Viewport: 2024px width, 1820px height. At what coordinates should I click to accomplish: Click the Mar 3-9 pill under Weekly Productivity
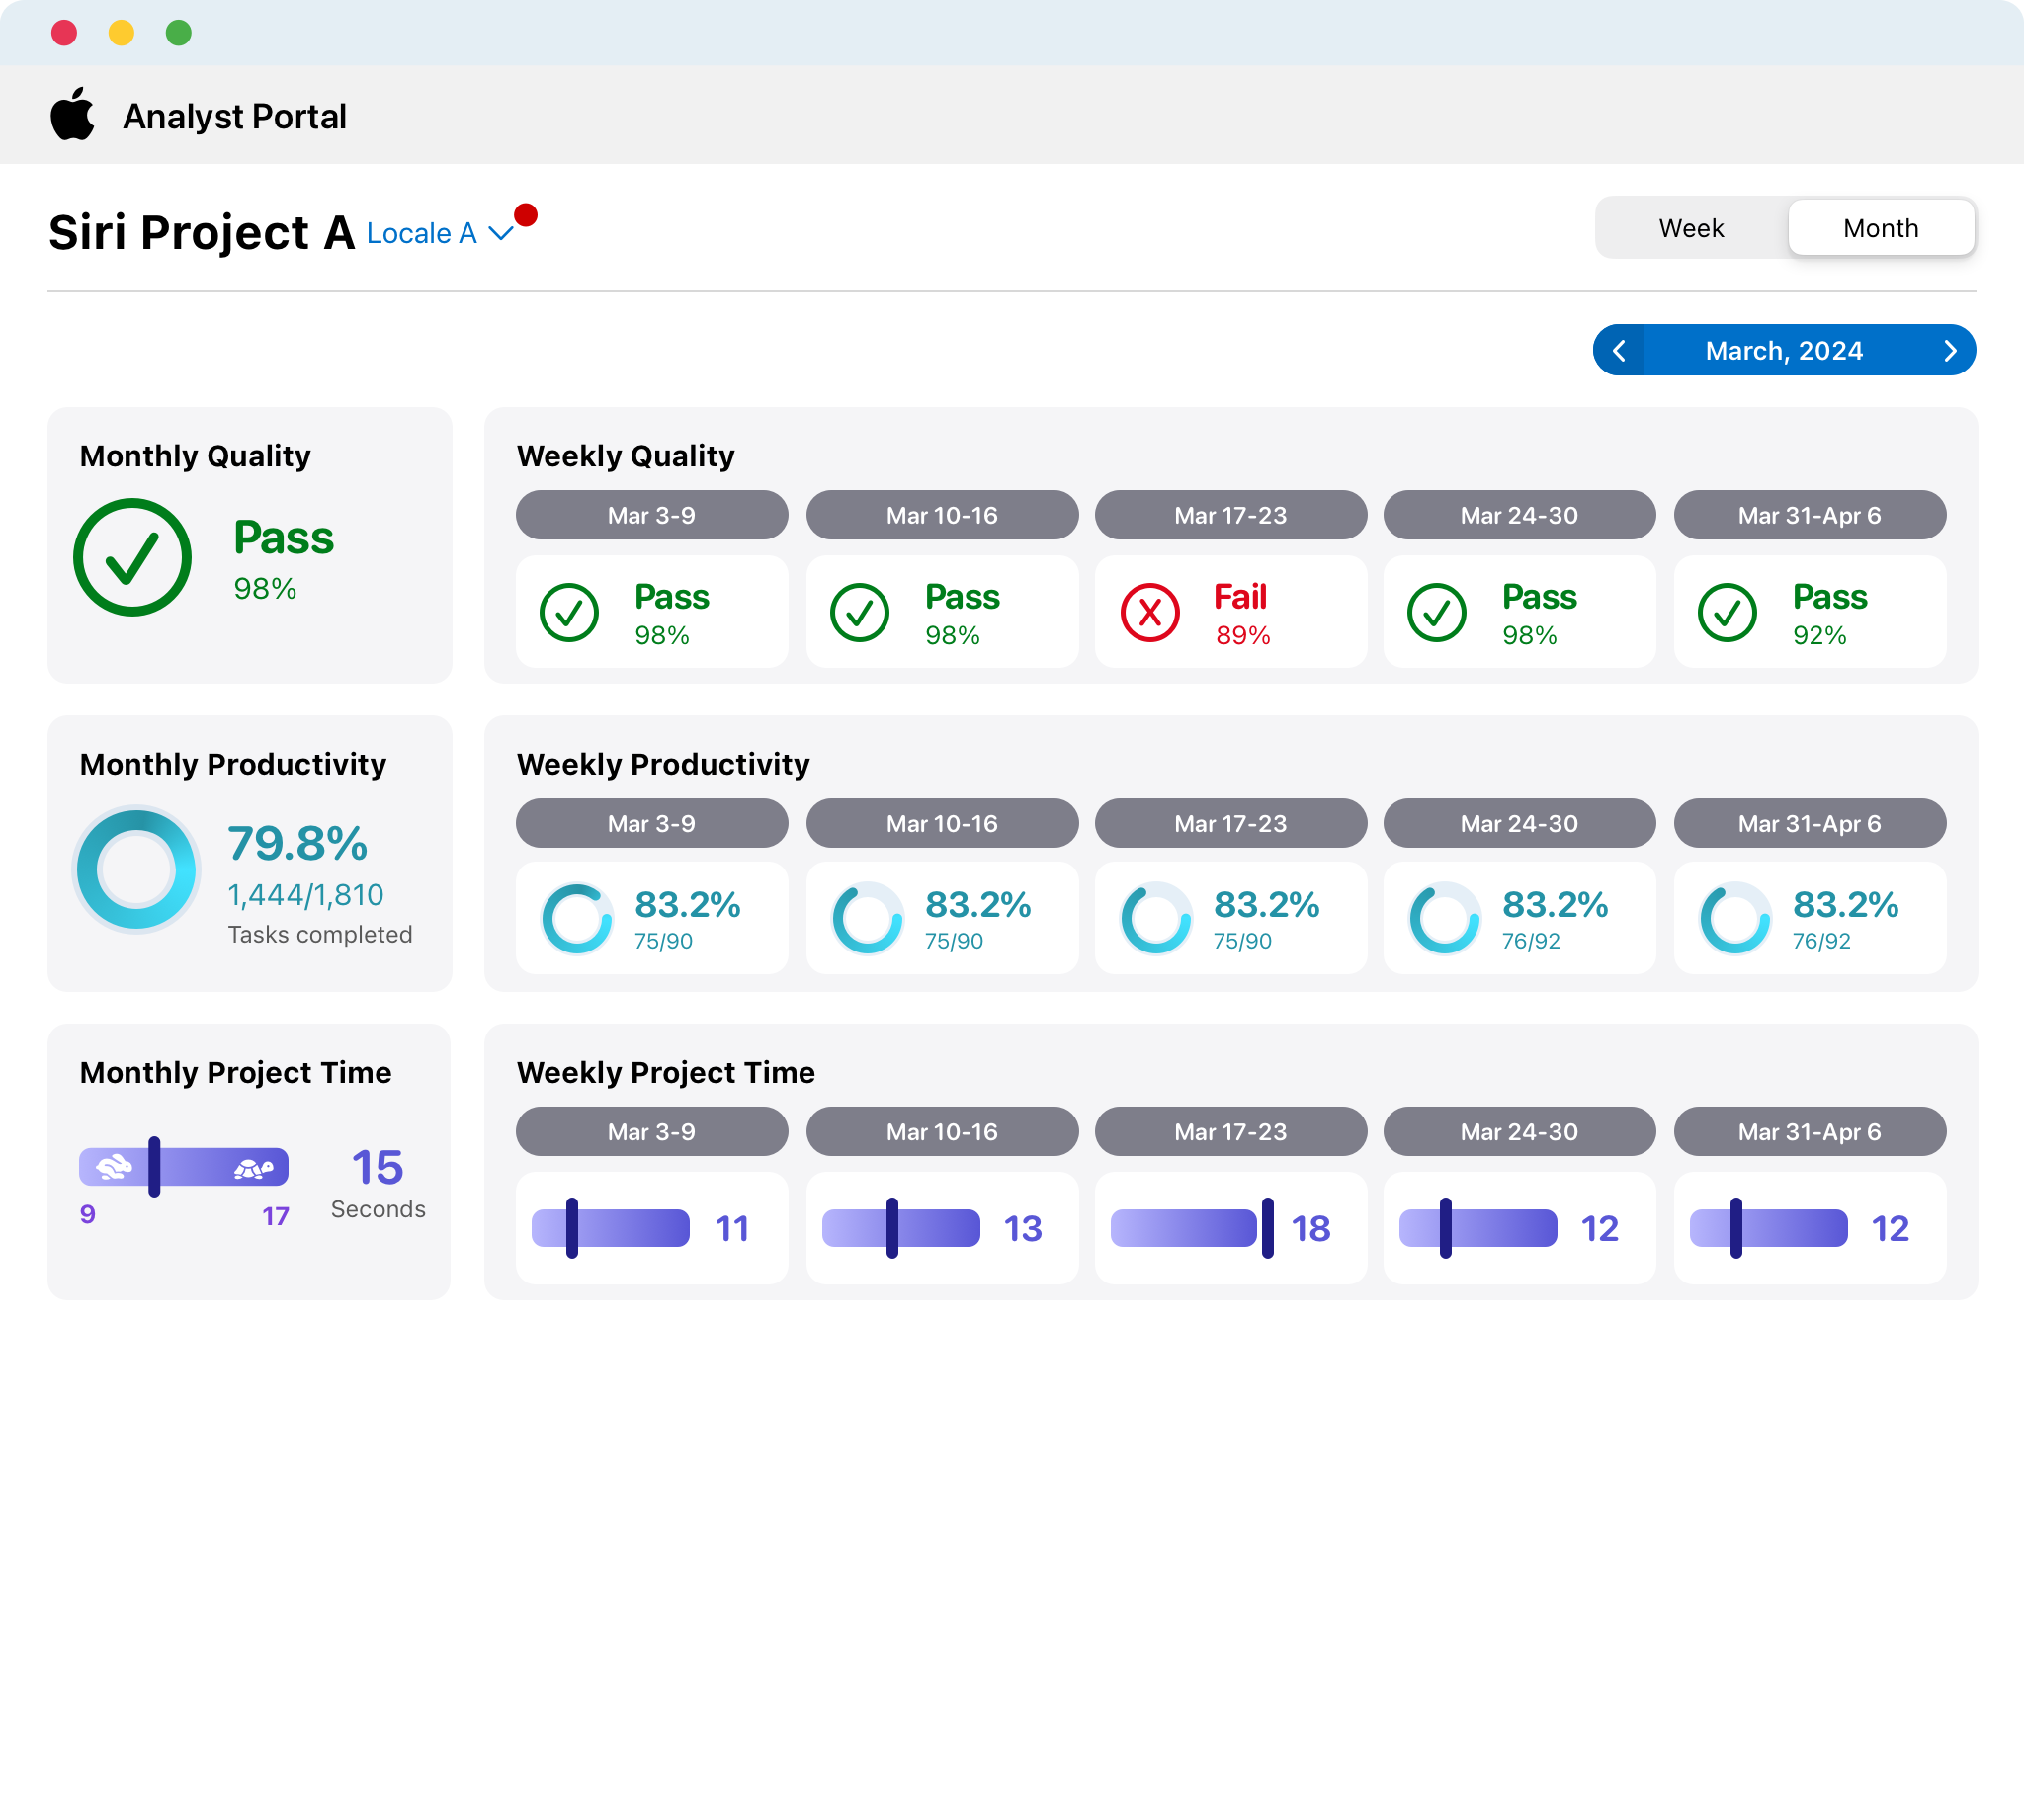point(652,823)
